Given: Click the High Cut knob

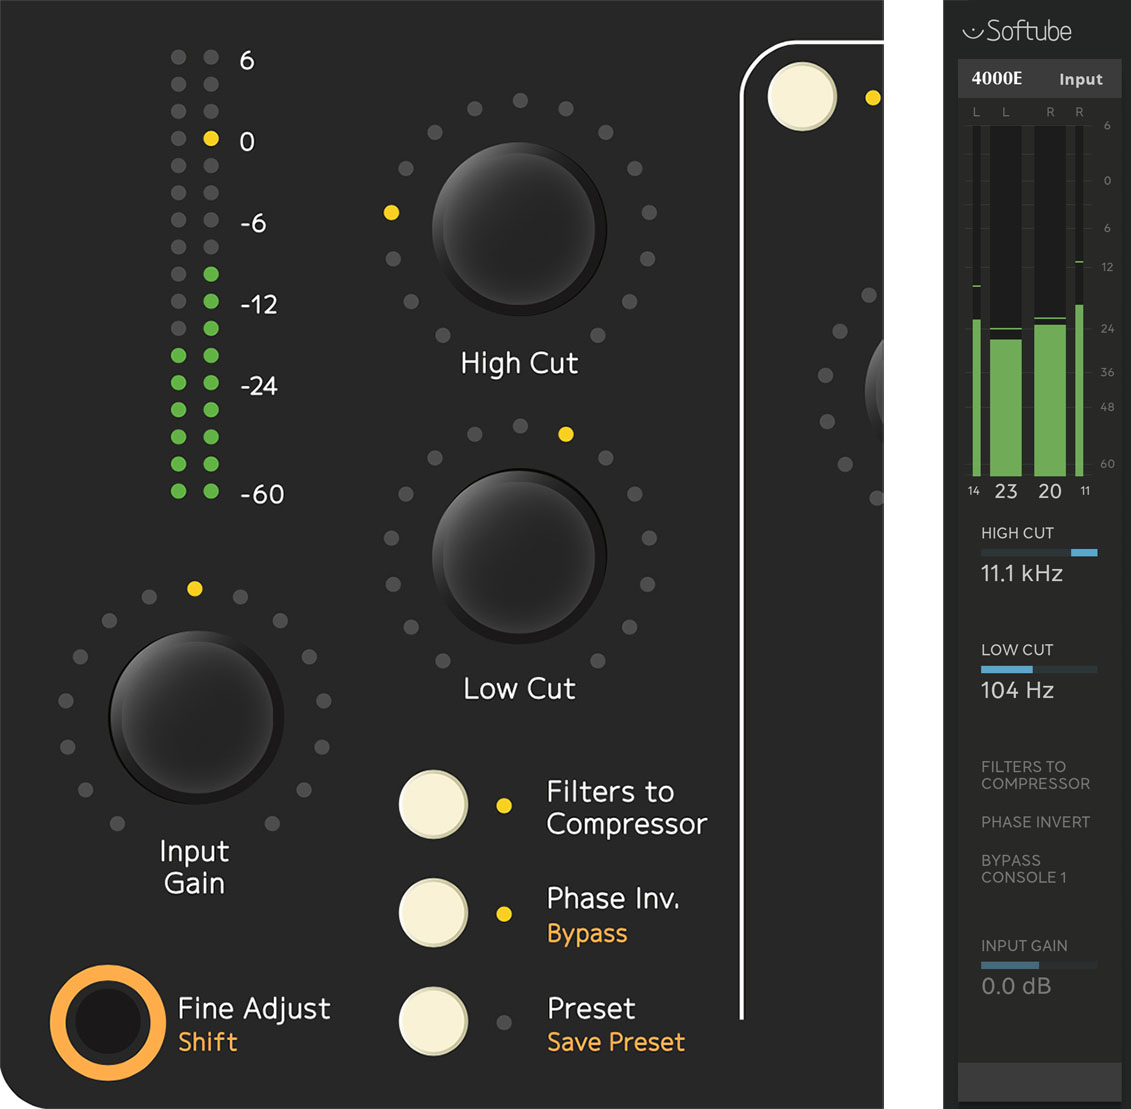Looking at the screenshot, I should click(x=519, y=228).
